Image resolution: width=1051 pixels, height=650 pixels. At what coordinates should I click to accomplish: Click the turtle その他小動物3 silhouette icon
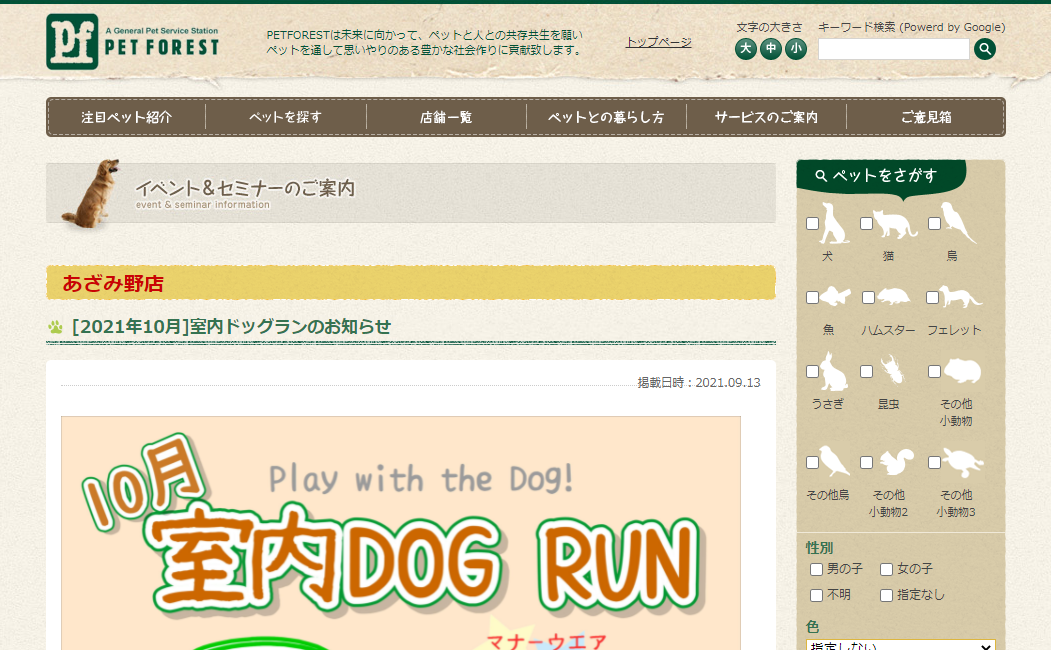click(963, 462)
